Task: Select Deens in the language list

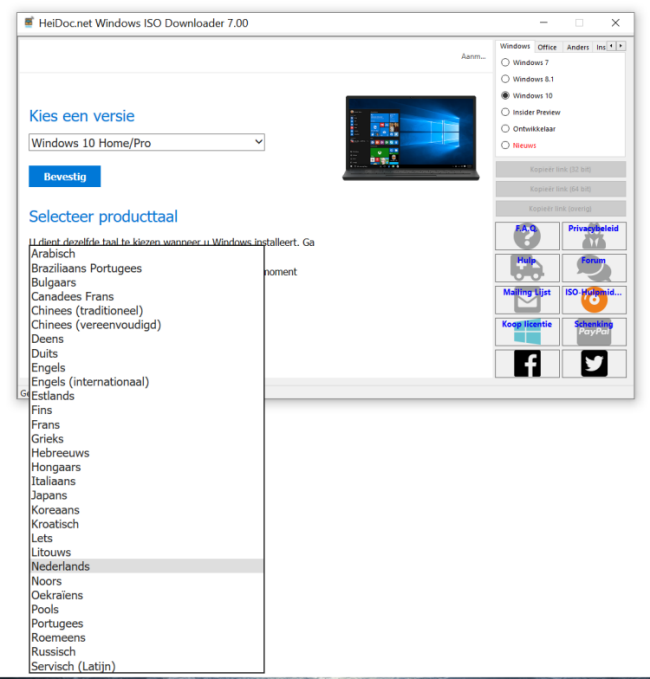Action: [x=147, y=339]
